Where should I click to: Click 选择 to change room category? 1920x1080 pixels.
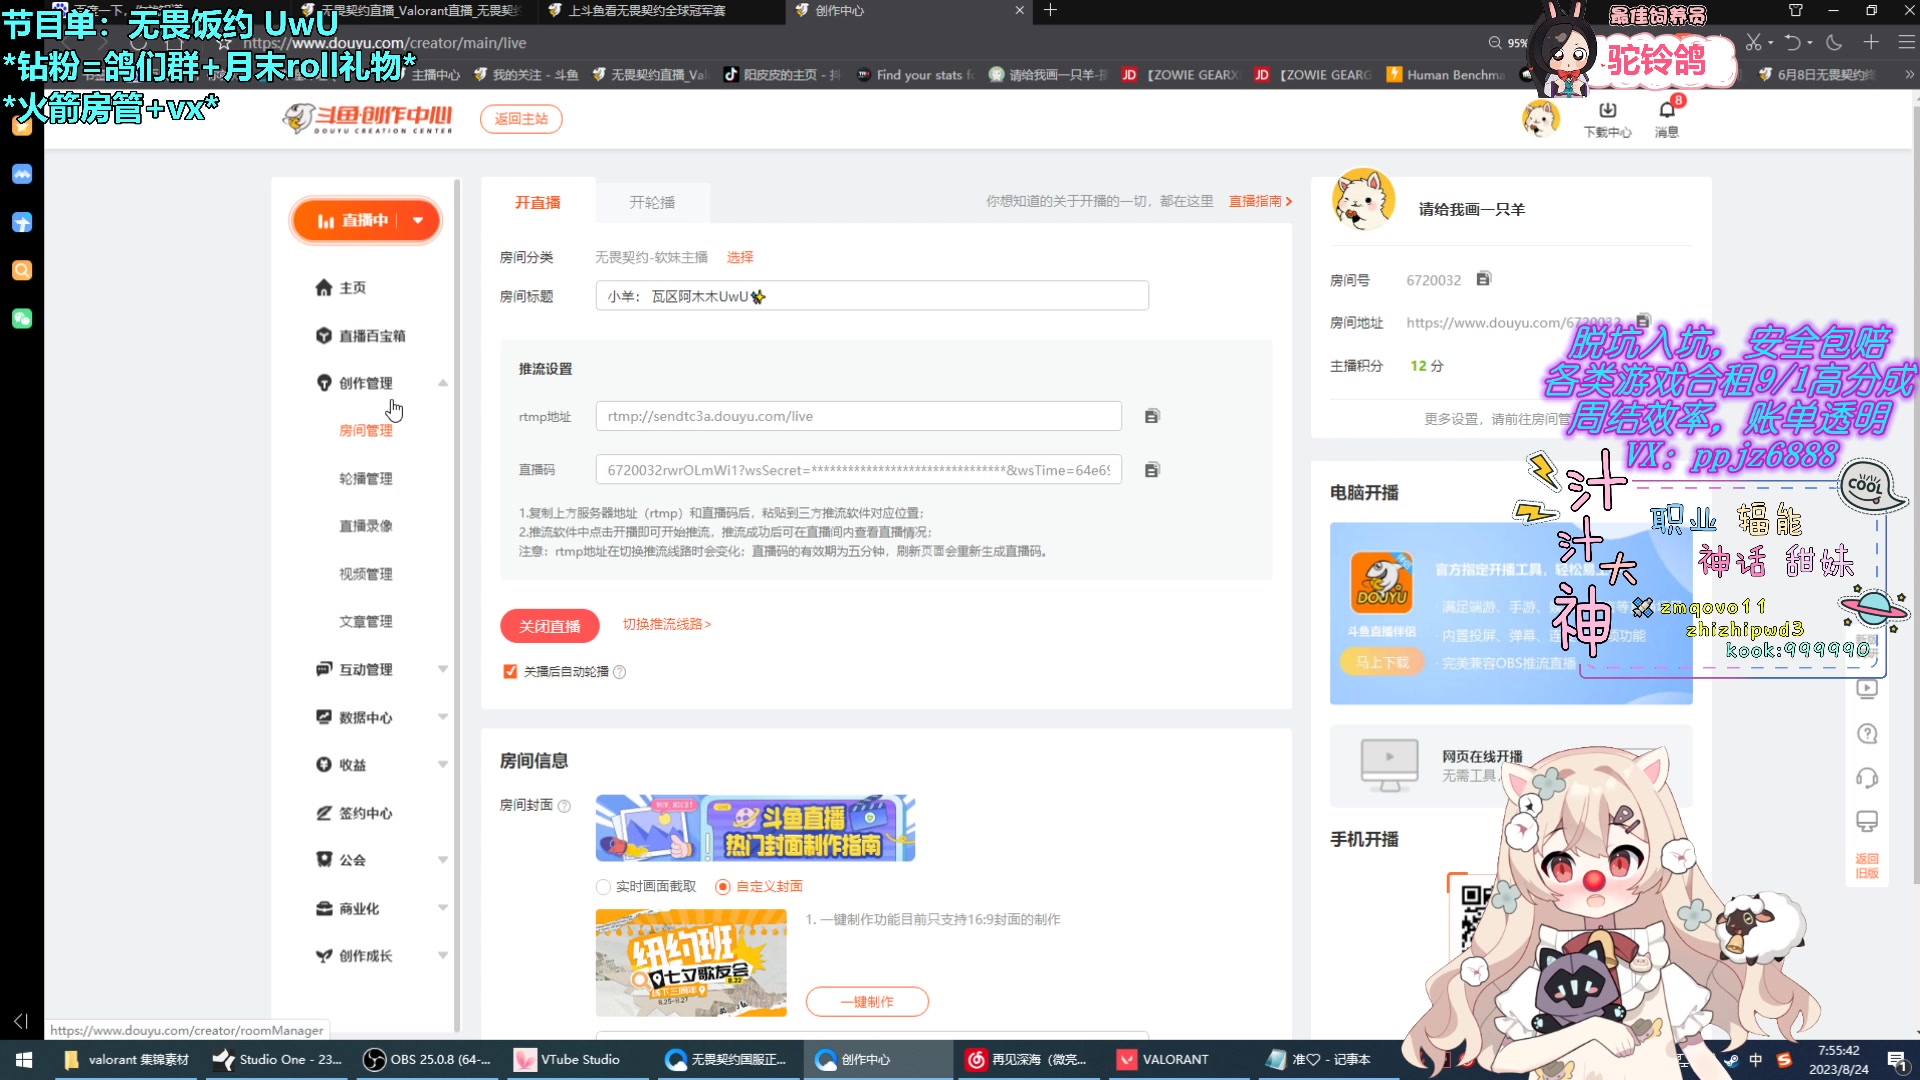[x=740, y=258]
